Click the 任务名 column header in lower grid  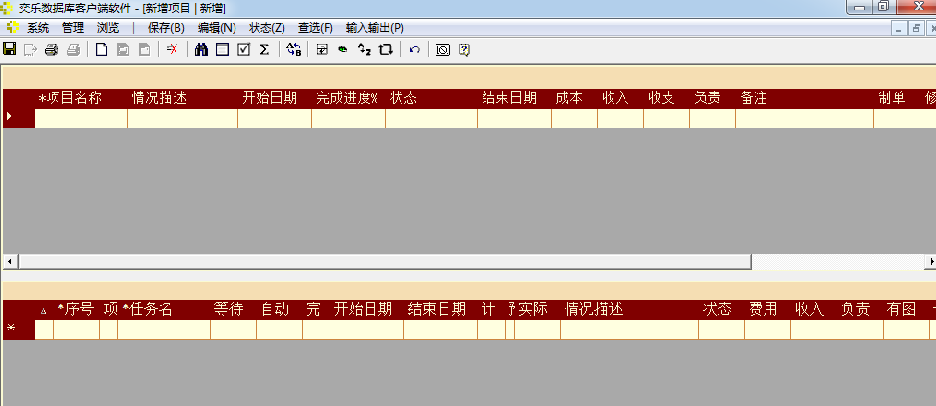[x=150, y=310]
